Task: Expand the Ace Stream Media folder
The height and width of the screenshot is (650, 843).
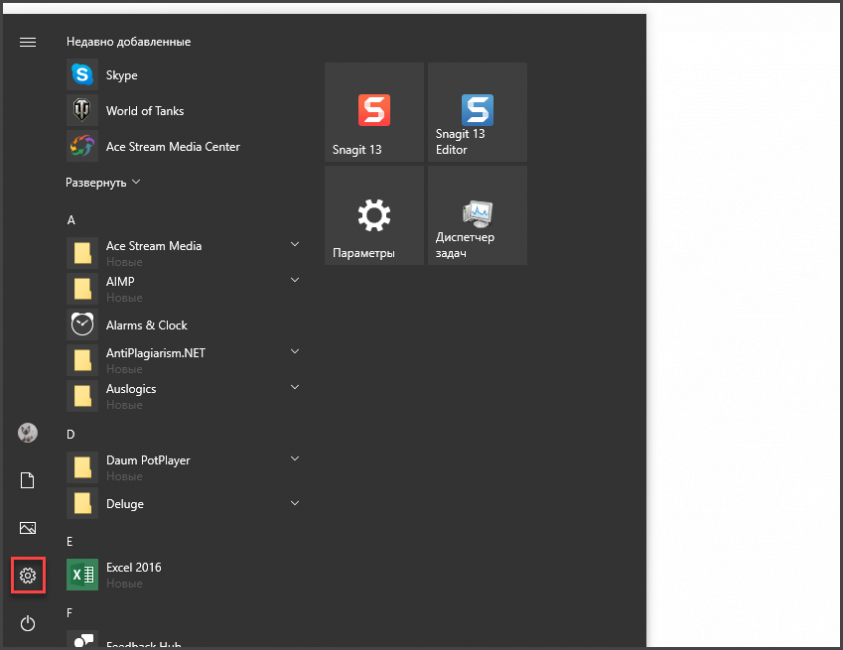Action: pos(295,245)
